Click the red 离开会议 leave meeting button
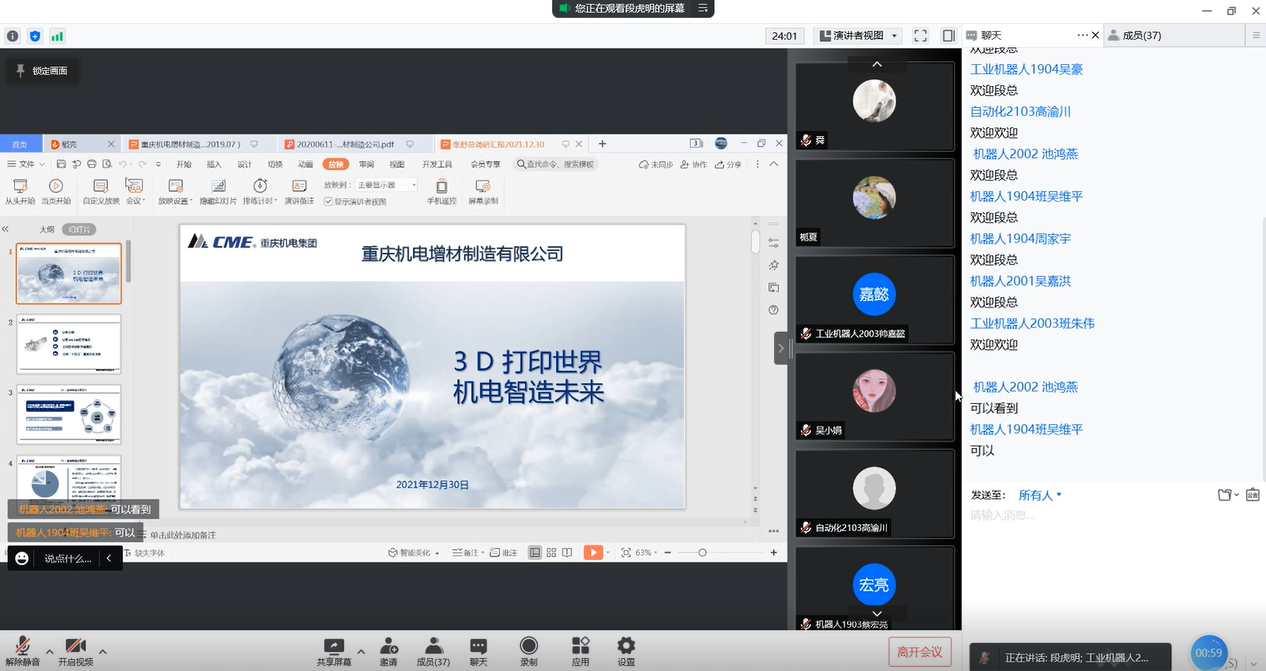Viewport: 1266px width, 671px height. pos(920,652)
